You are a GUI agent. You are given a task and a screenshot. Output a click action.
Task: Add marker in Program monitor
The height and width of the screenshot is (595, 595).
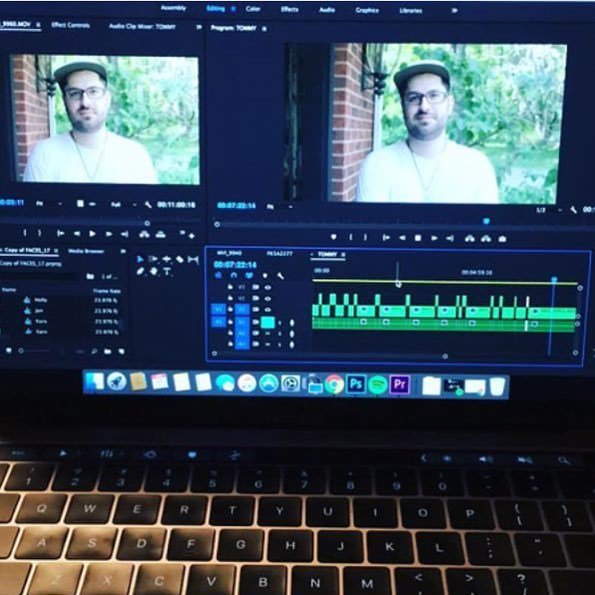(334, 237)
